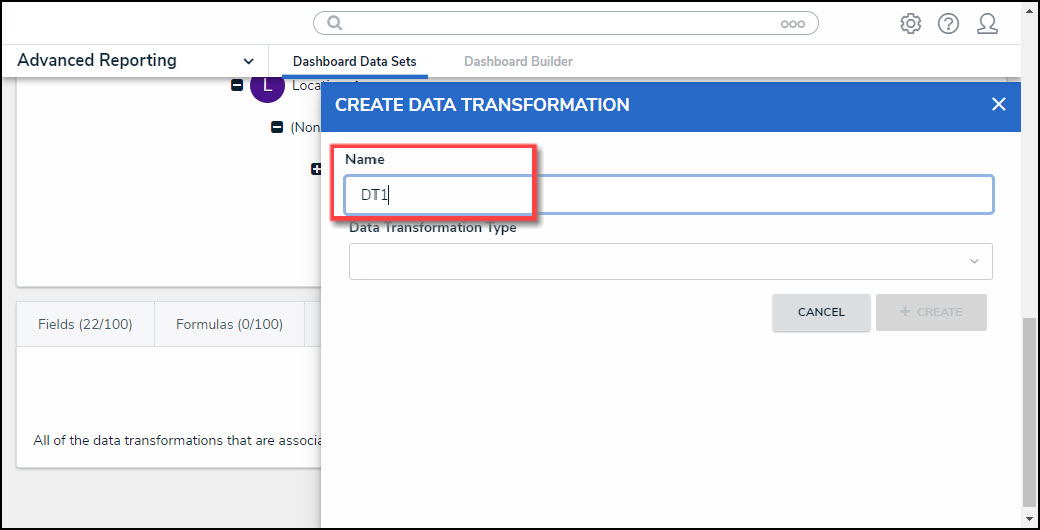Open the search options ellipsis icon

point(793,24)
